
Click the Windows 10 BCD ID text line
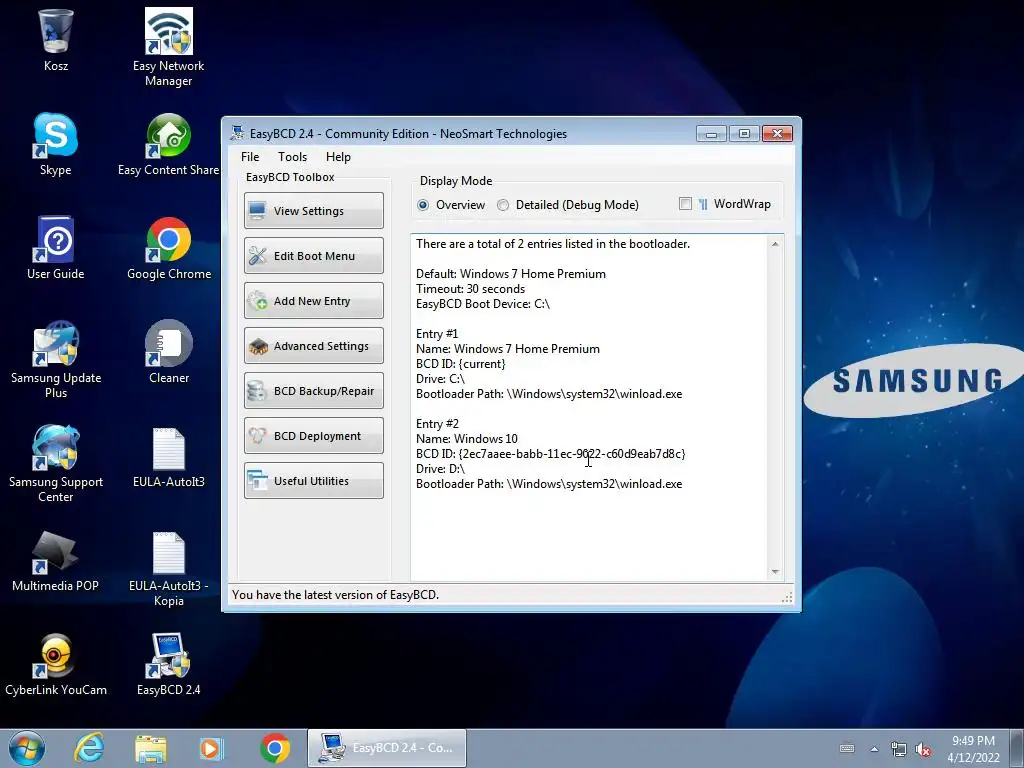click(x=551, y=454)
